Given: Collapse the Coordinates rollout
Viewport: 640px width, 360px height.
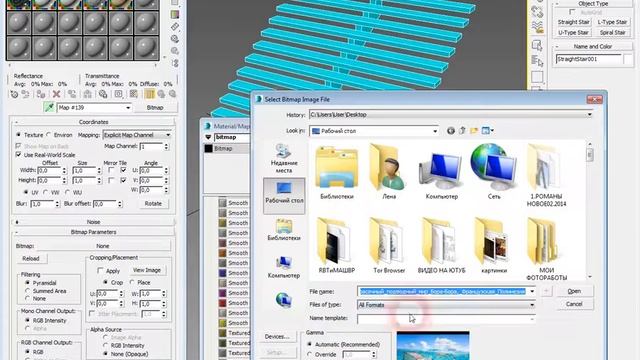Looking at the screenshot, I should [93, 122].
